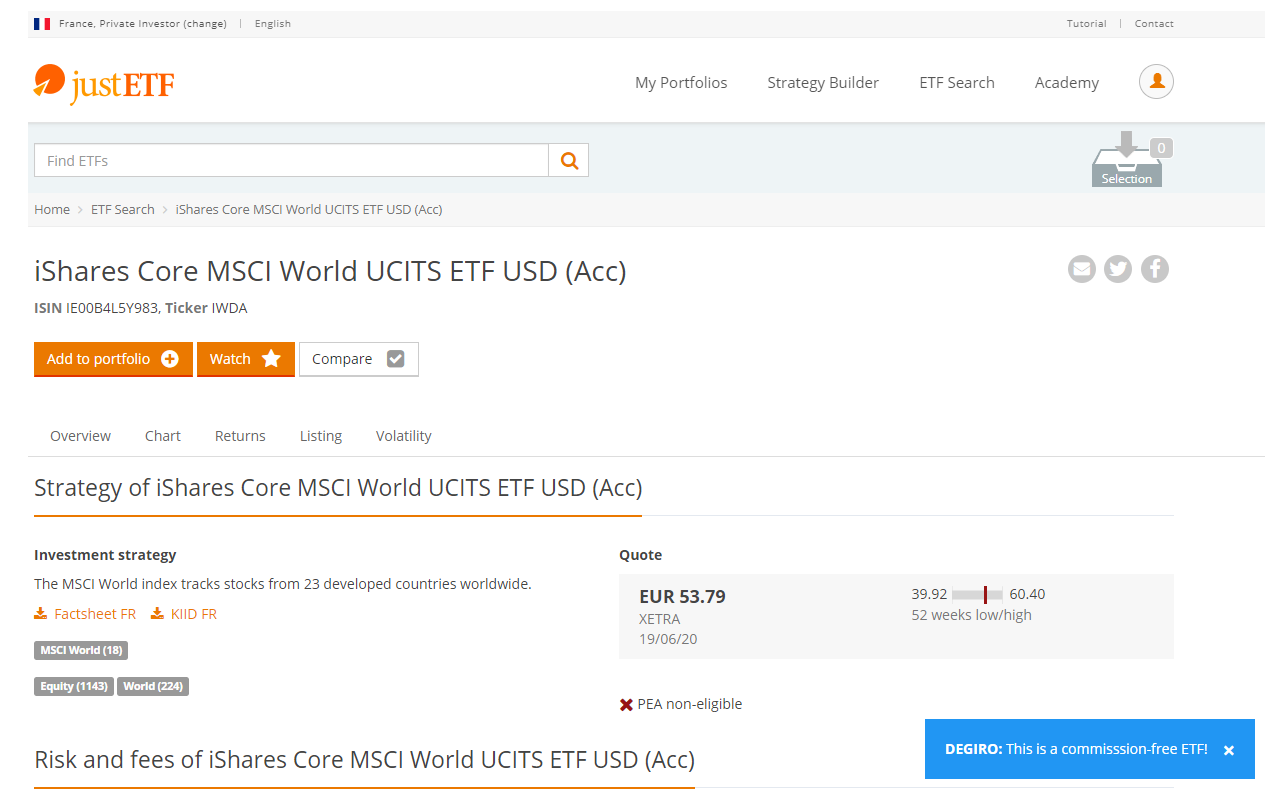Image resolution: width=1280 pixels, height=800 pixels.
Task: Click the 52 weeks low/high range bar
Action: tap(977, 594)
